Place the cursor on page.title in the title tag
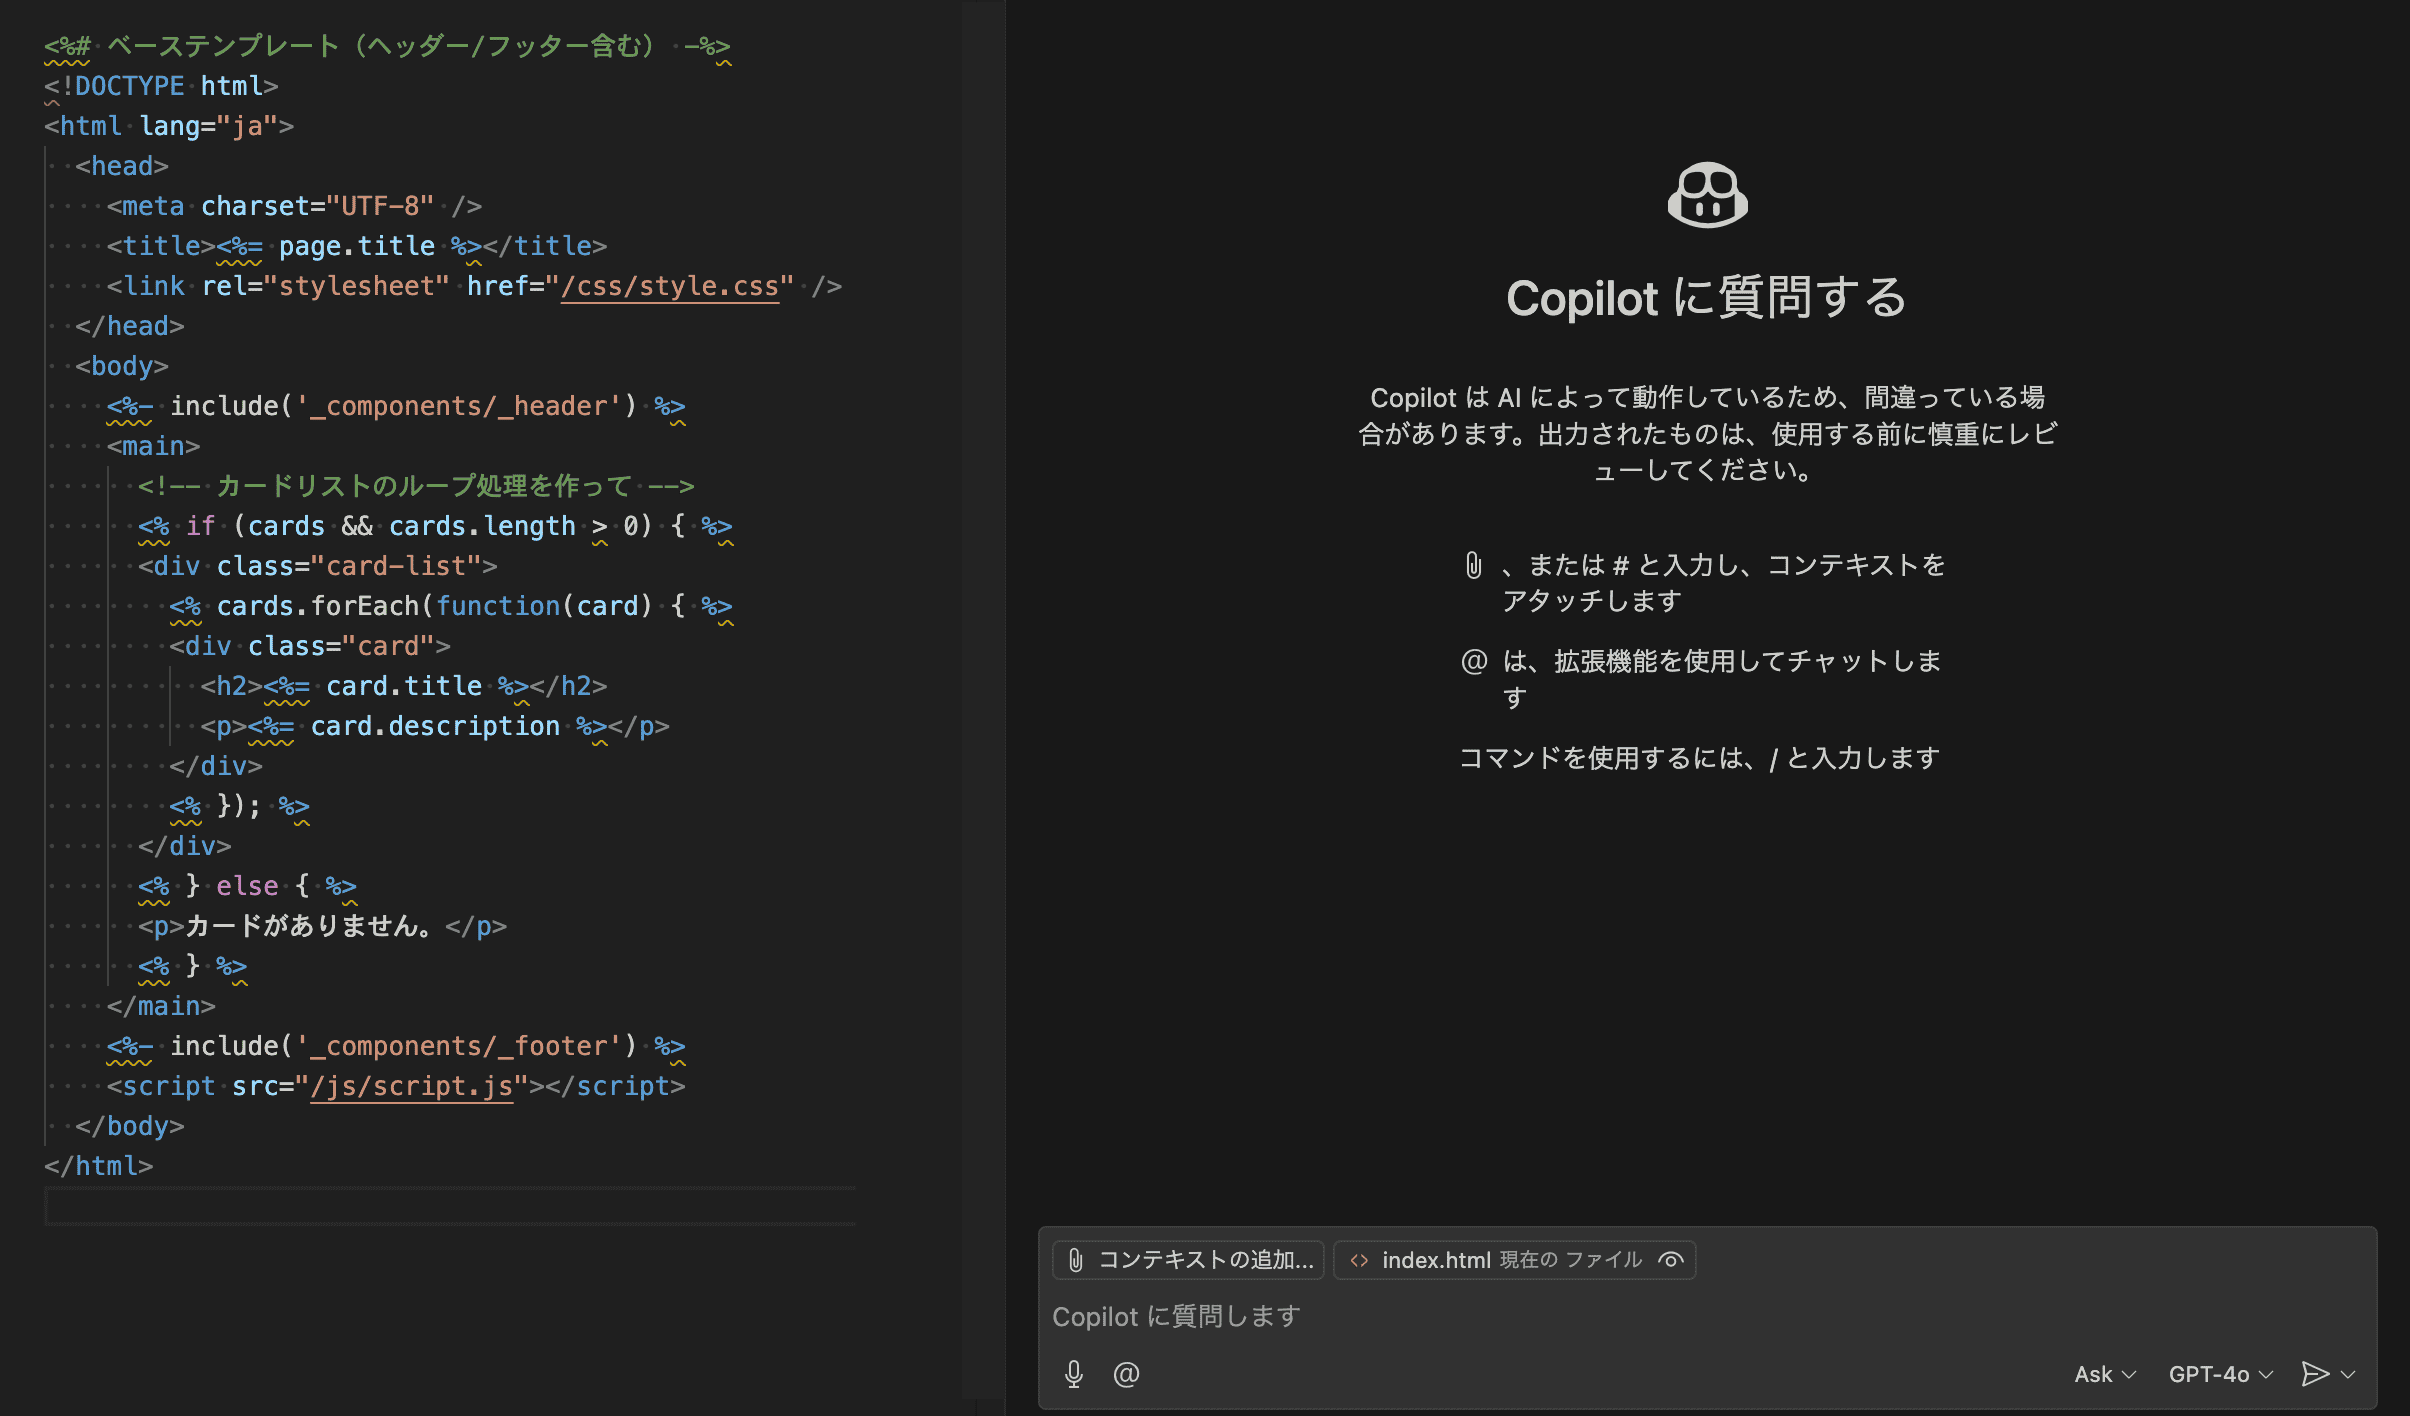 tap(356, 245)
